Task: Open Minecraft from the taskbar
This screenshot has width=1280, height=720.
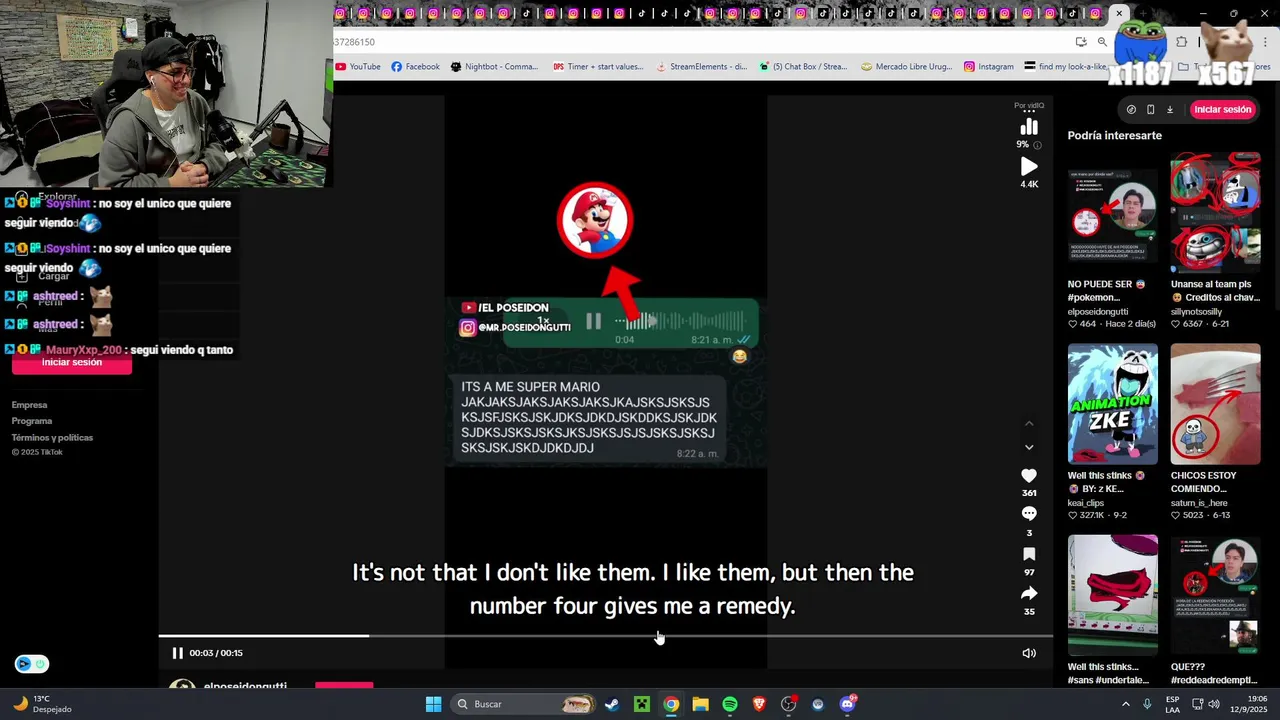Action: tap(641, 704)
